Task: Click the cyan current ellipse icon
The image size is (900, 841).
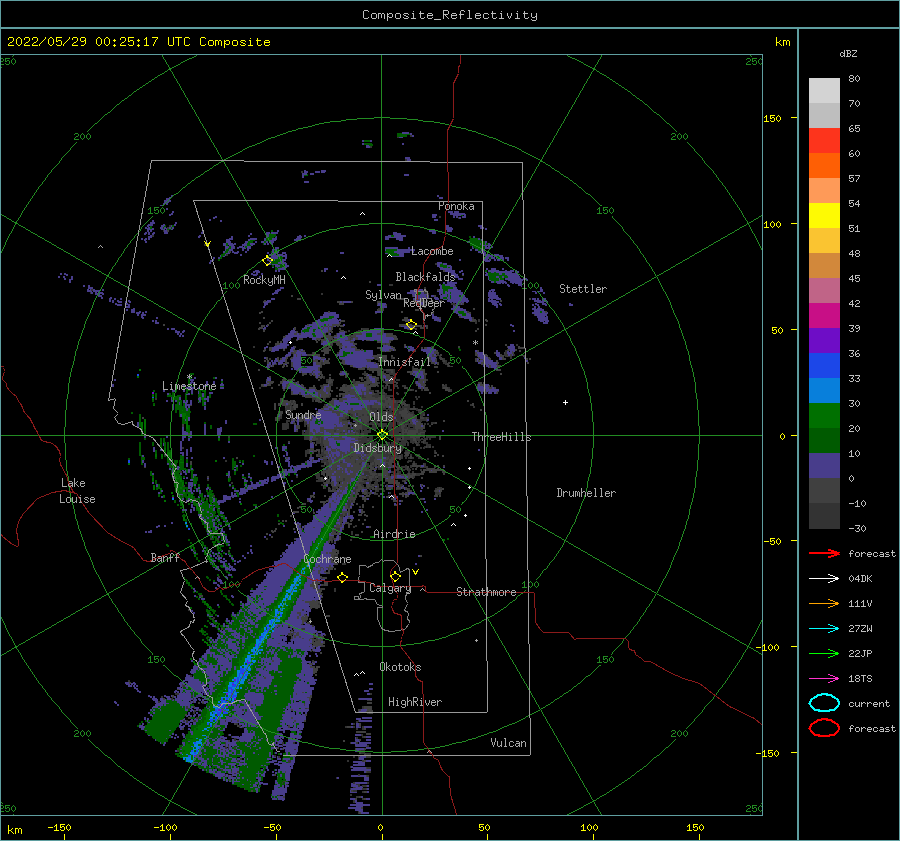Action: (x=824, y=703)
